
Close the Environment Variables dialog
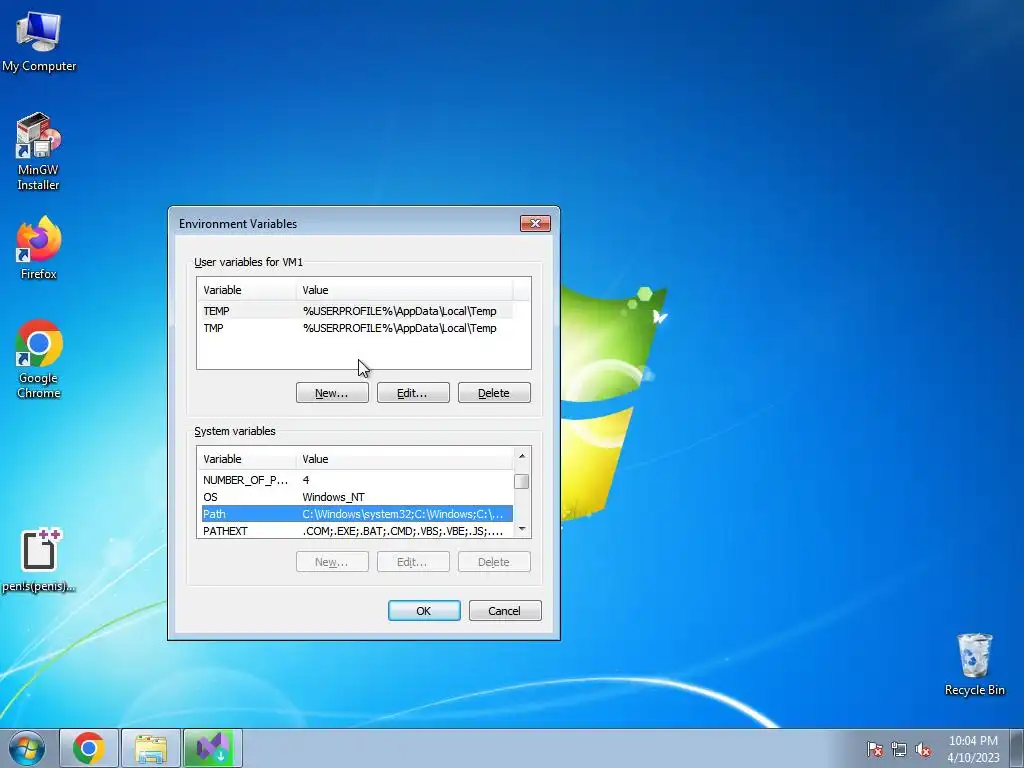pos(535,223)
